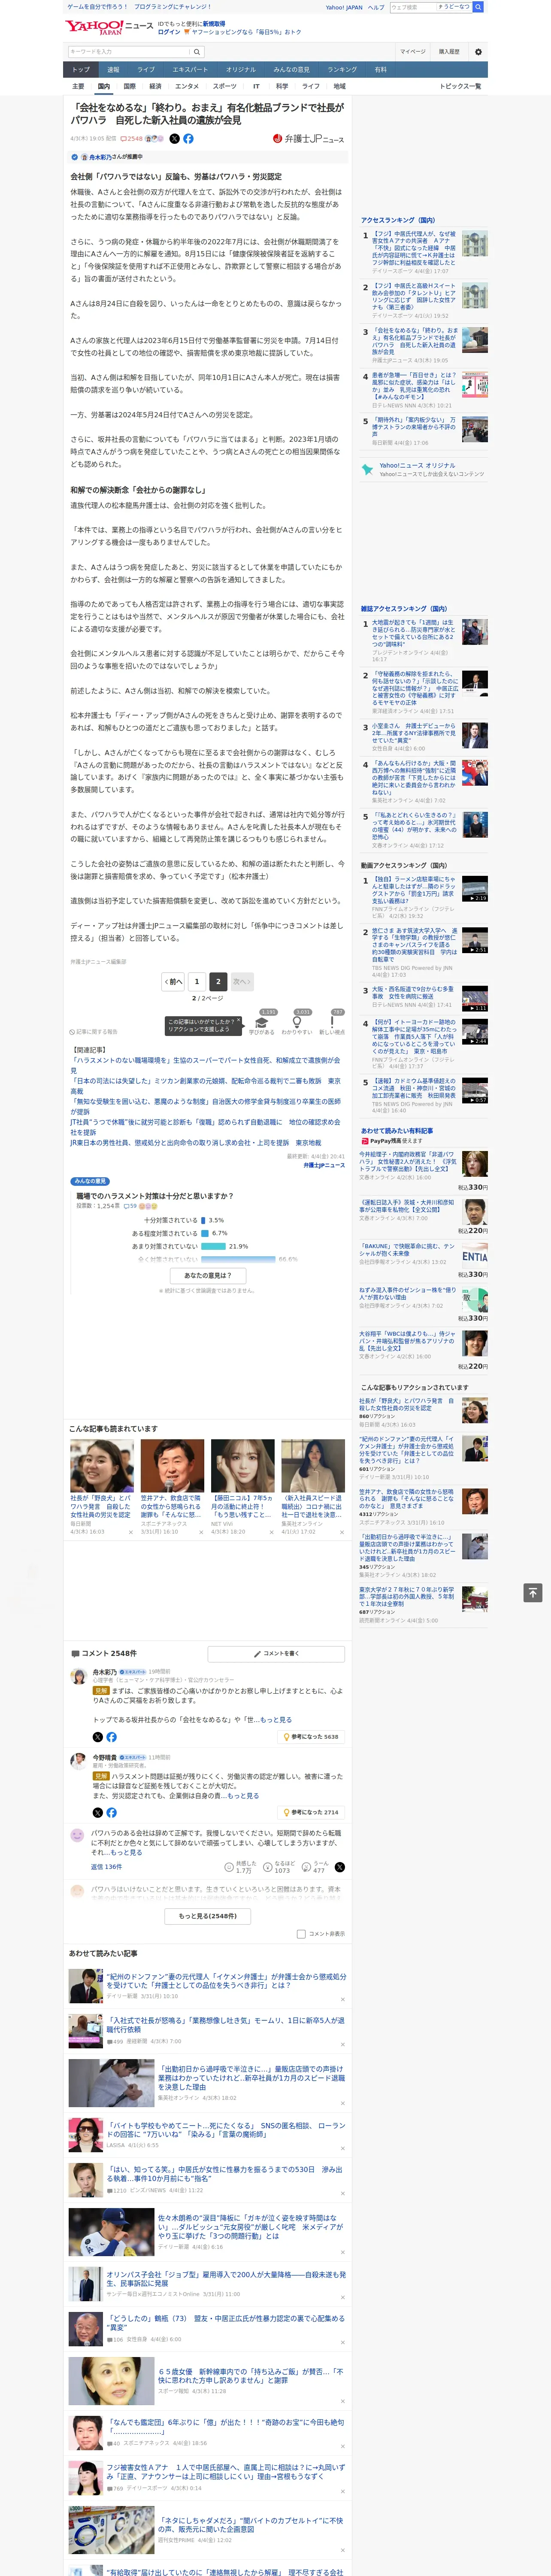Open ヘルプ link in top bar
Screen dimensions: 551x2576
coord(376,7)
